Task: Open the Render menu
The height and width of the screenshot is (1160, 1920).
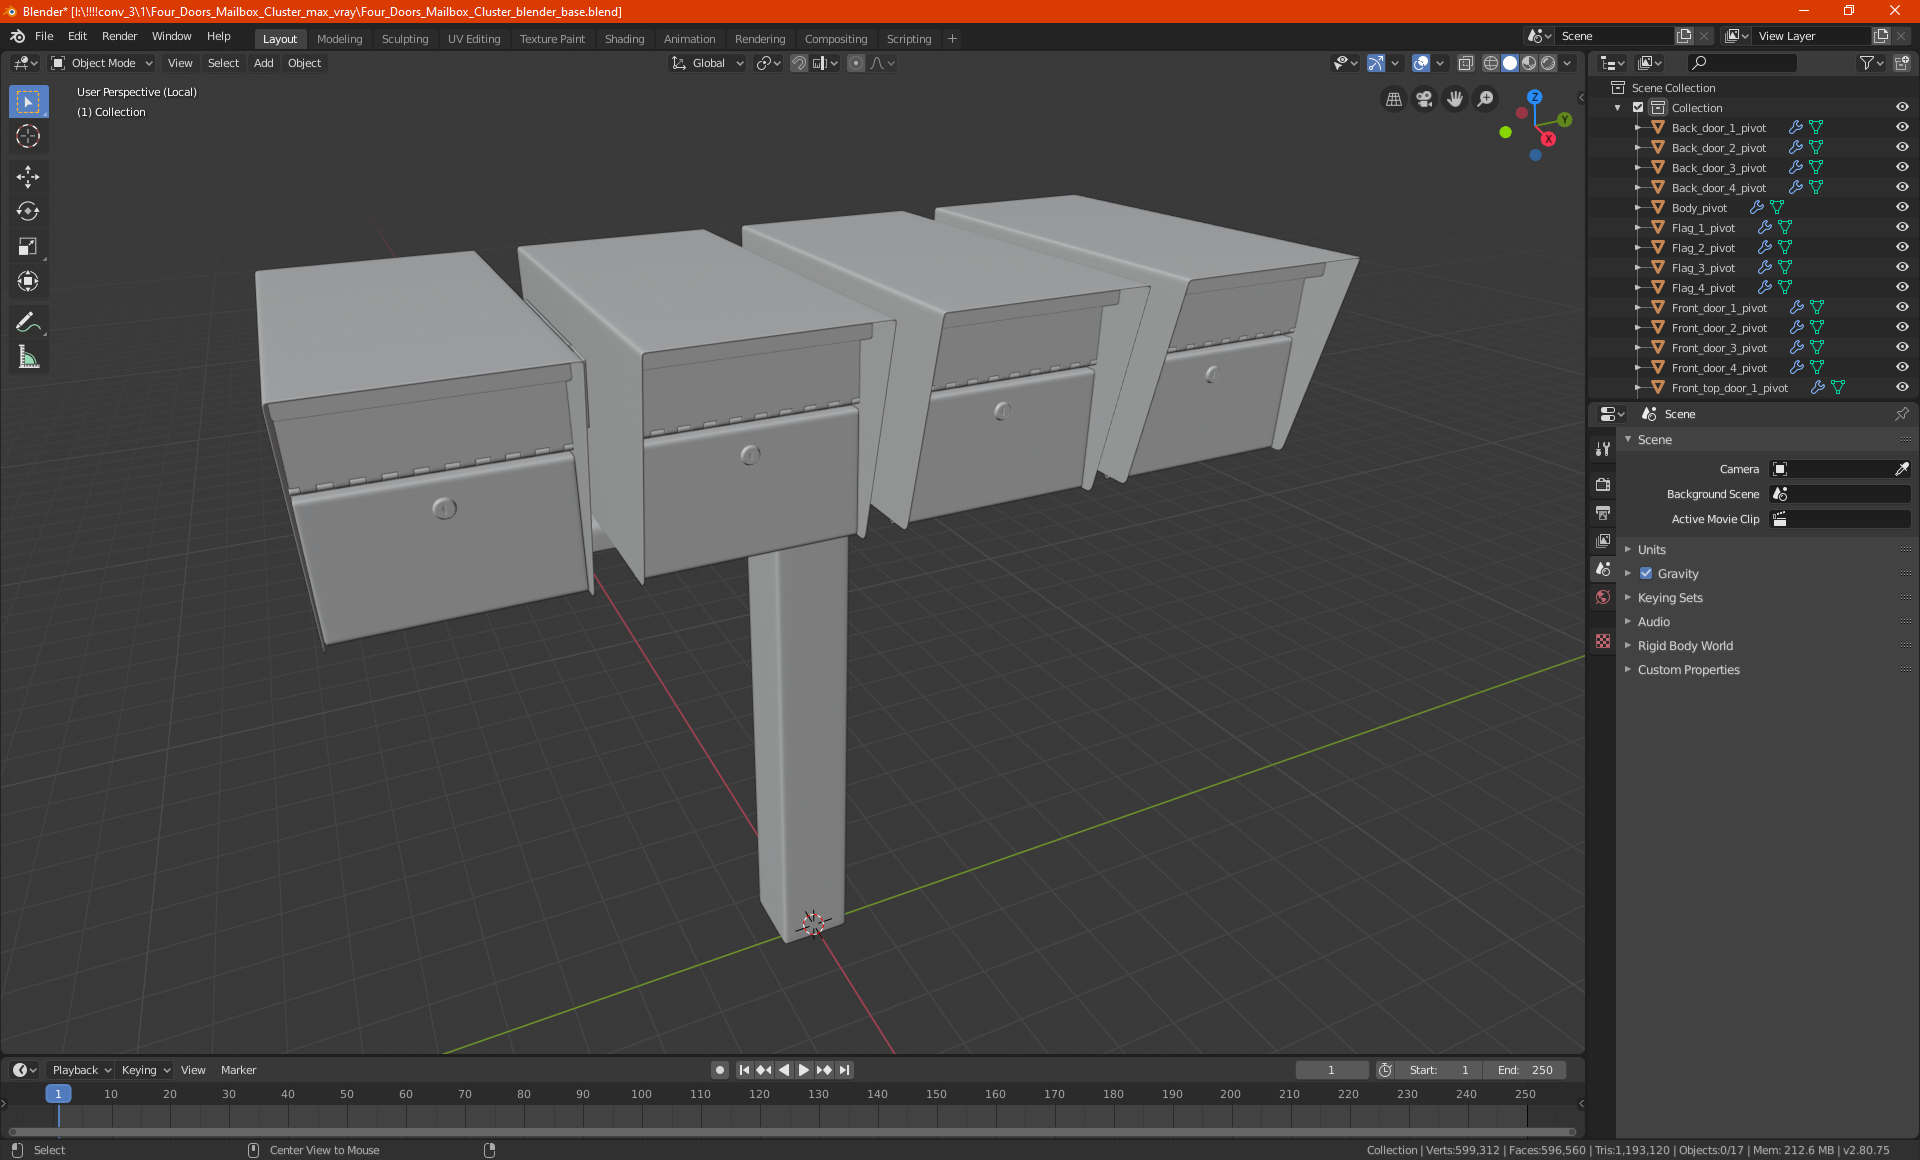Action: pyautogui.click(x=119, y=36)
